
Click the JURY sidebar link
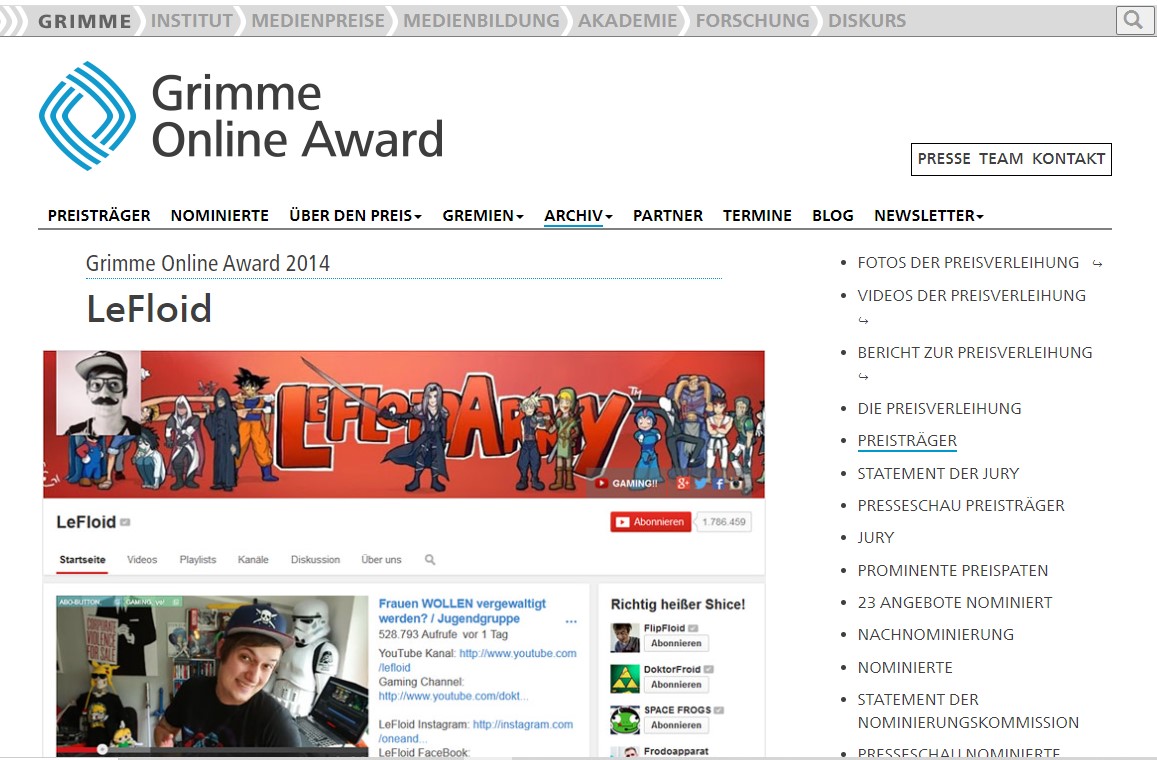point(876,538)
